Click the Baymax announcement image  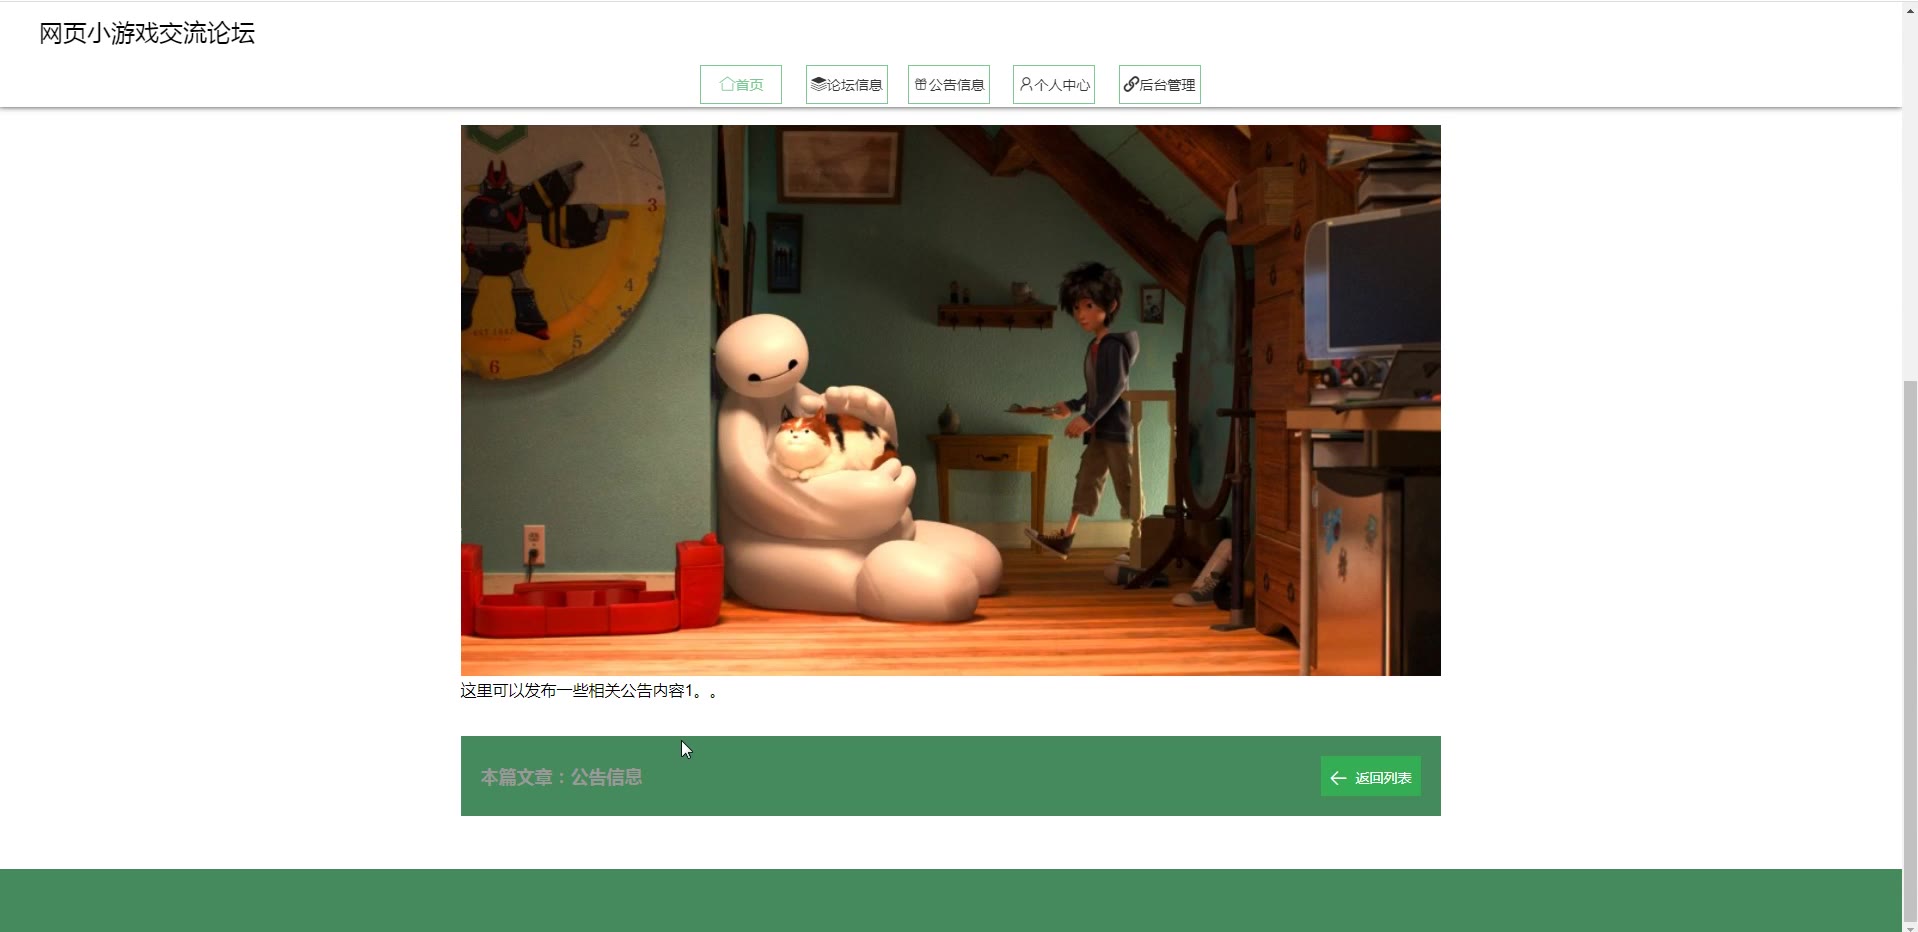pyautogui.click(x=950, y=400)
